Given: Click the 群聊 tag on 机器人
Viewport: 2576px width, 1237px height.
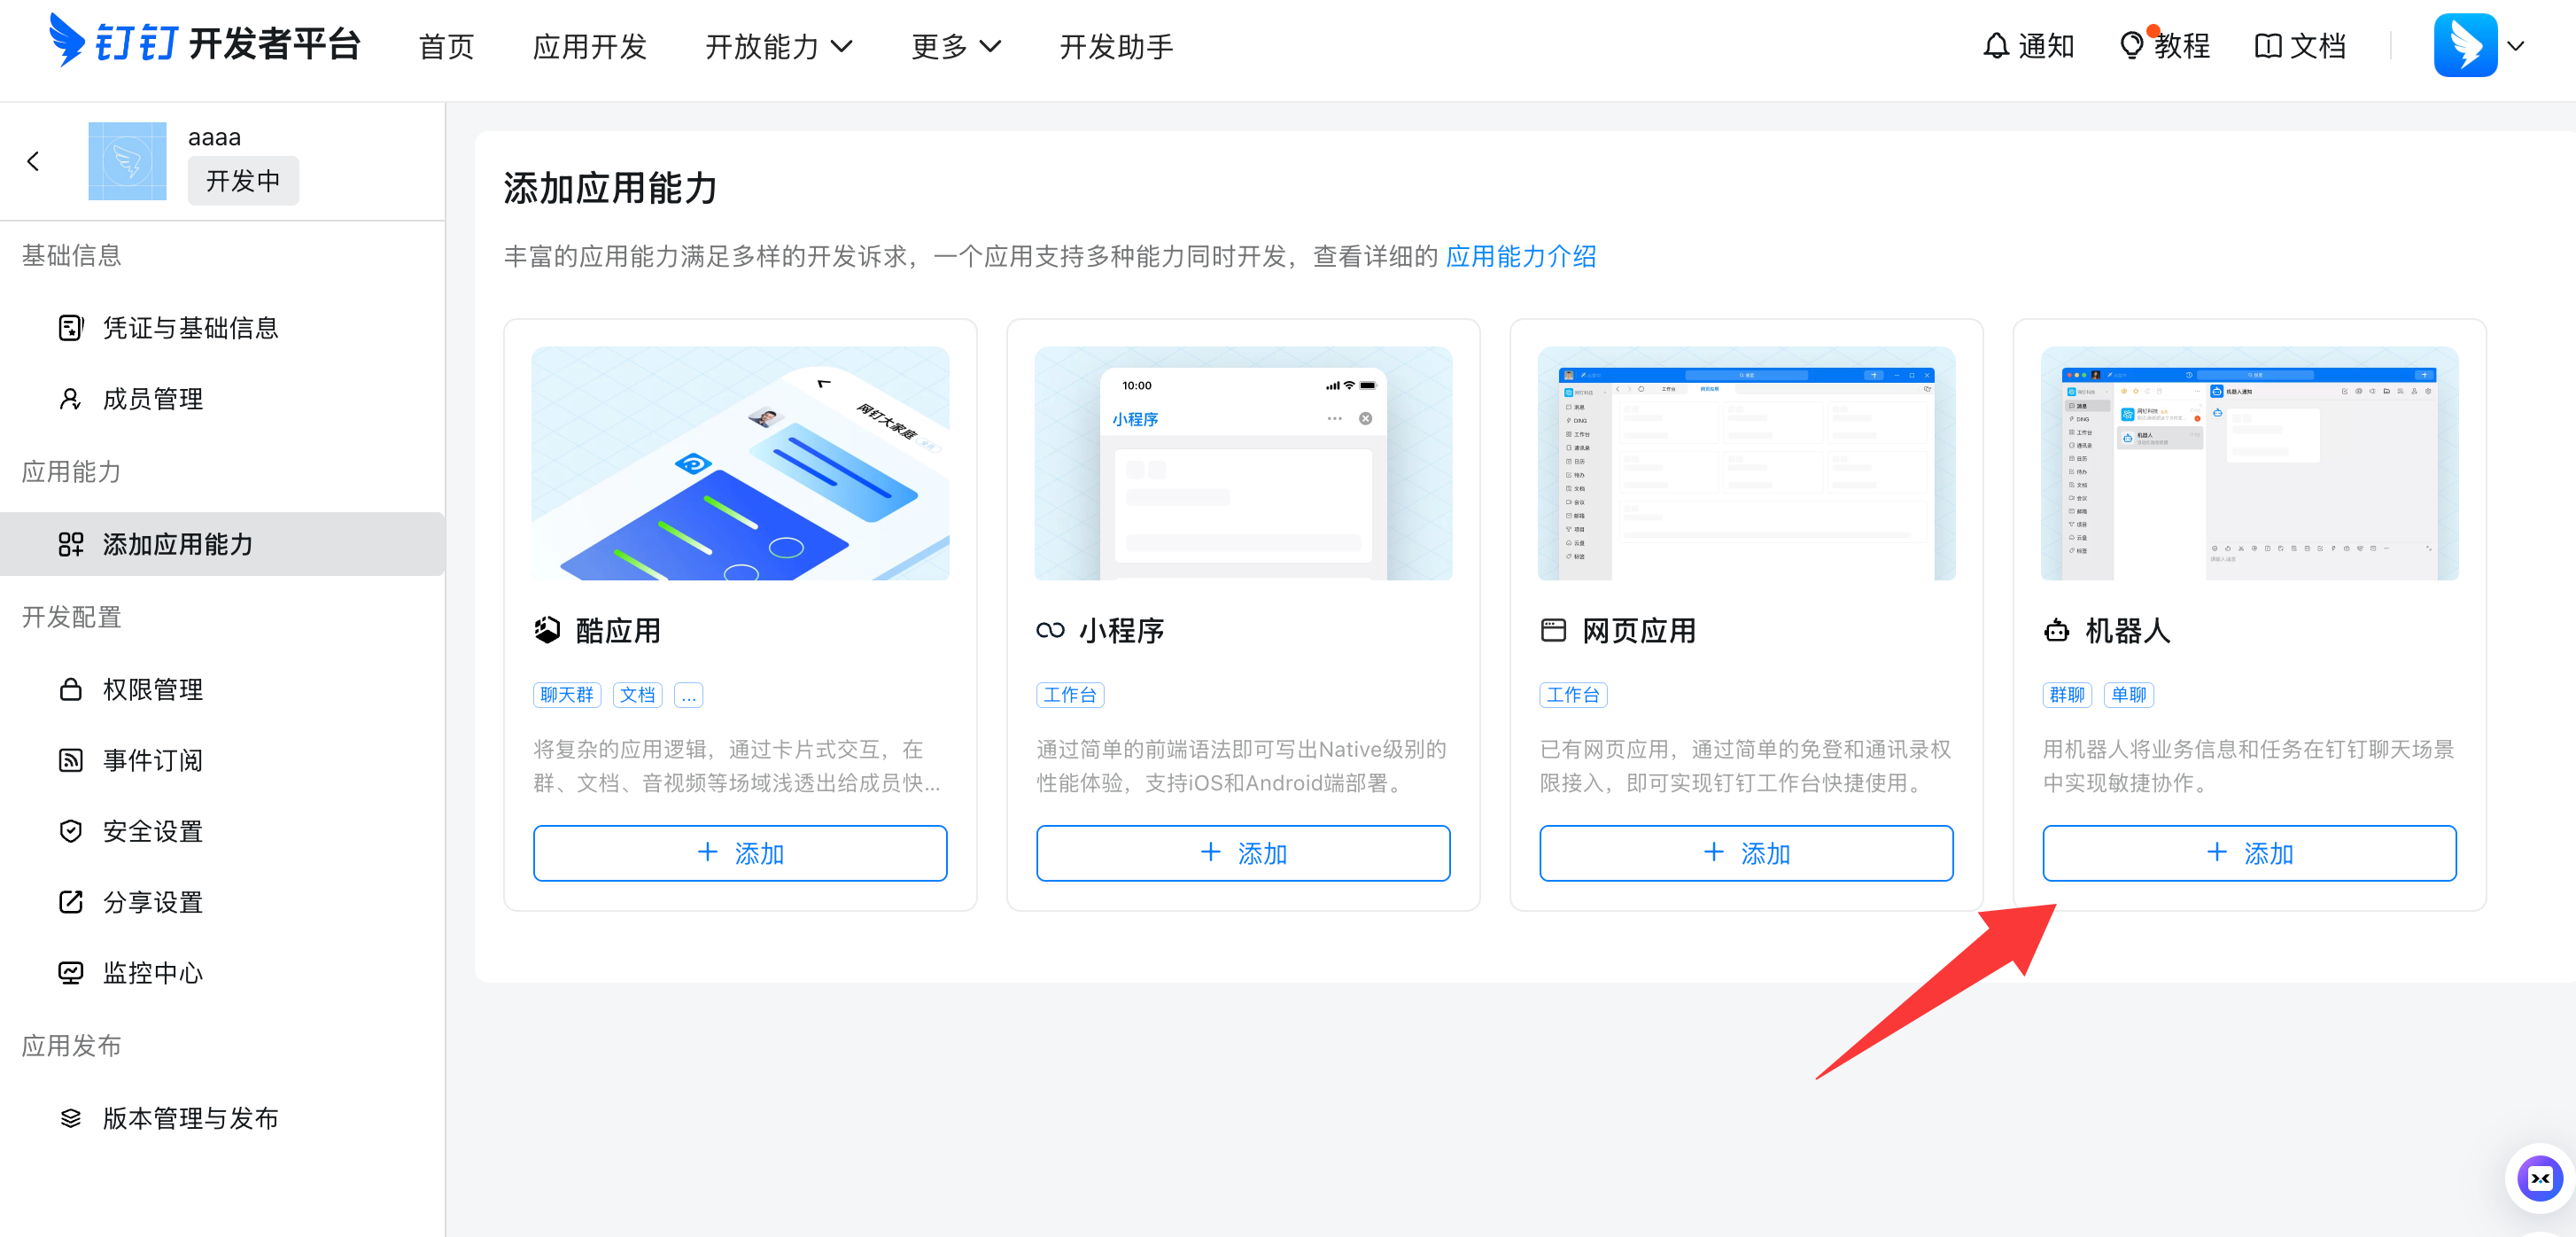Looking at the screenshot, I should 2067,694.
